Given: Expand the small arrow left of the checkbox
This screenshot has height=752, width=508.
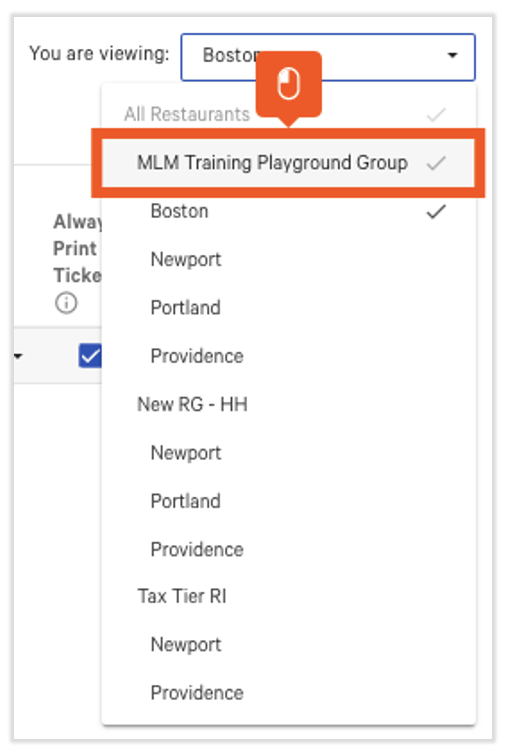Looking at the screenshot, I should 18,356.
